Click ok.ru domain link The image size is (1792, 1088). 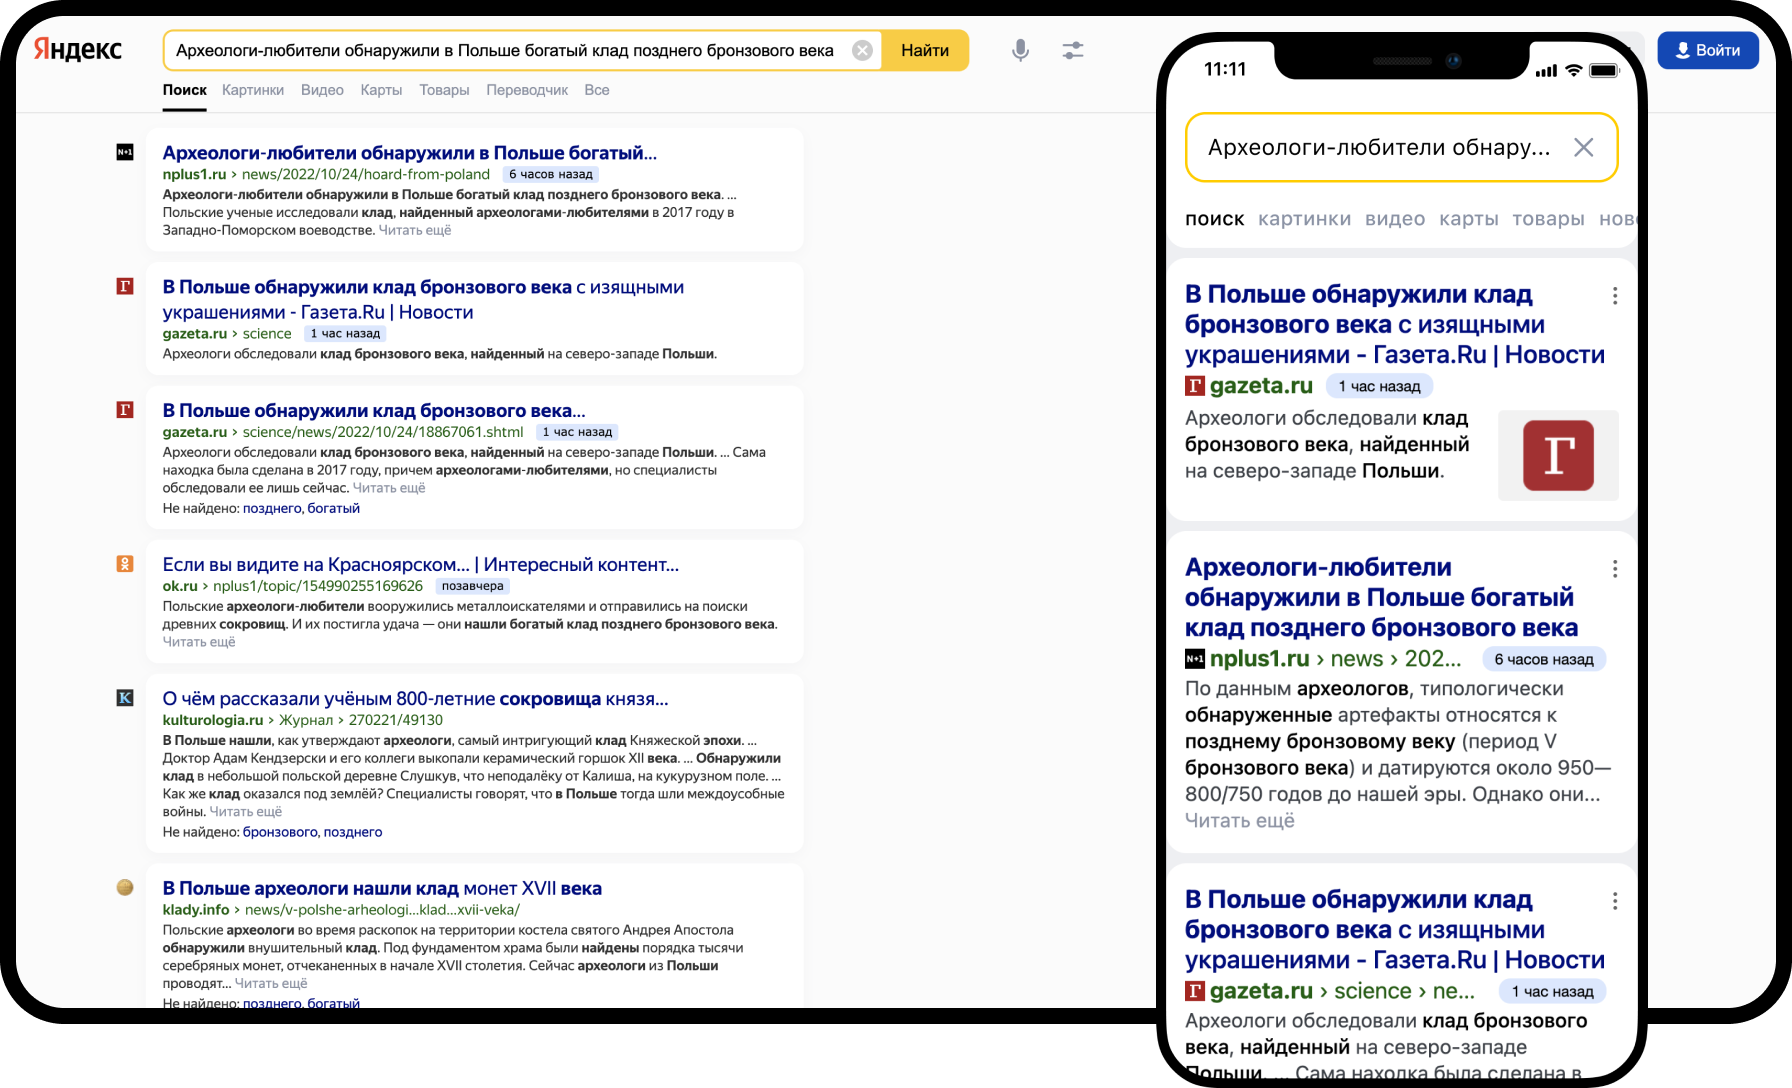pos(180,586)
